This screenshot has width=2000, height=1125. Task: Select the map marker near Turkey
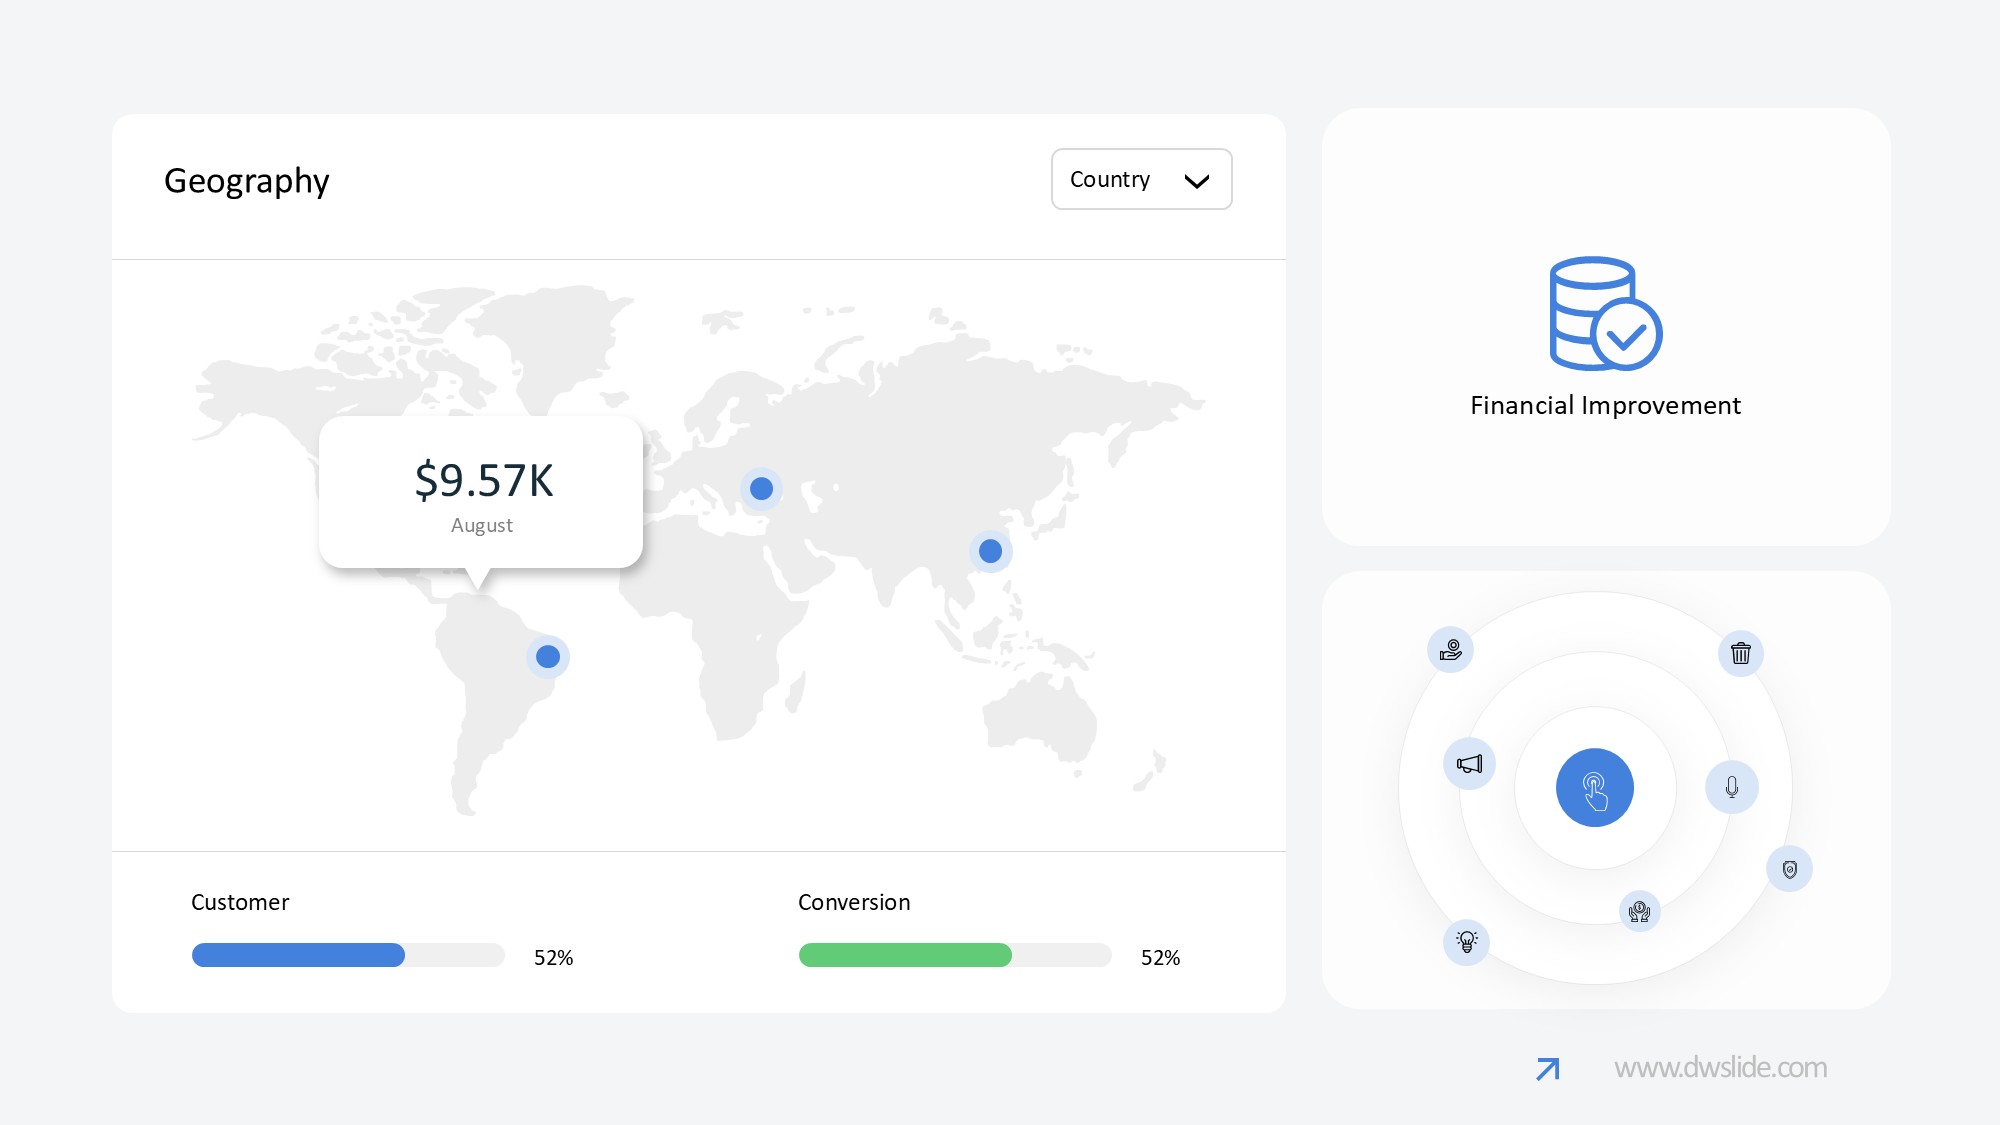point(761,489)
